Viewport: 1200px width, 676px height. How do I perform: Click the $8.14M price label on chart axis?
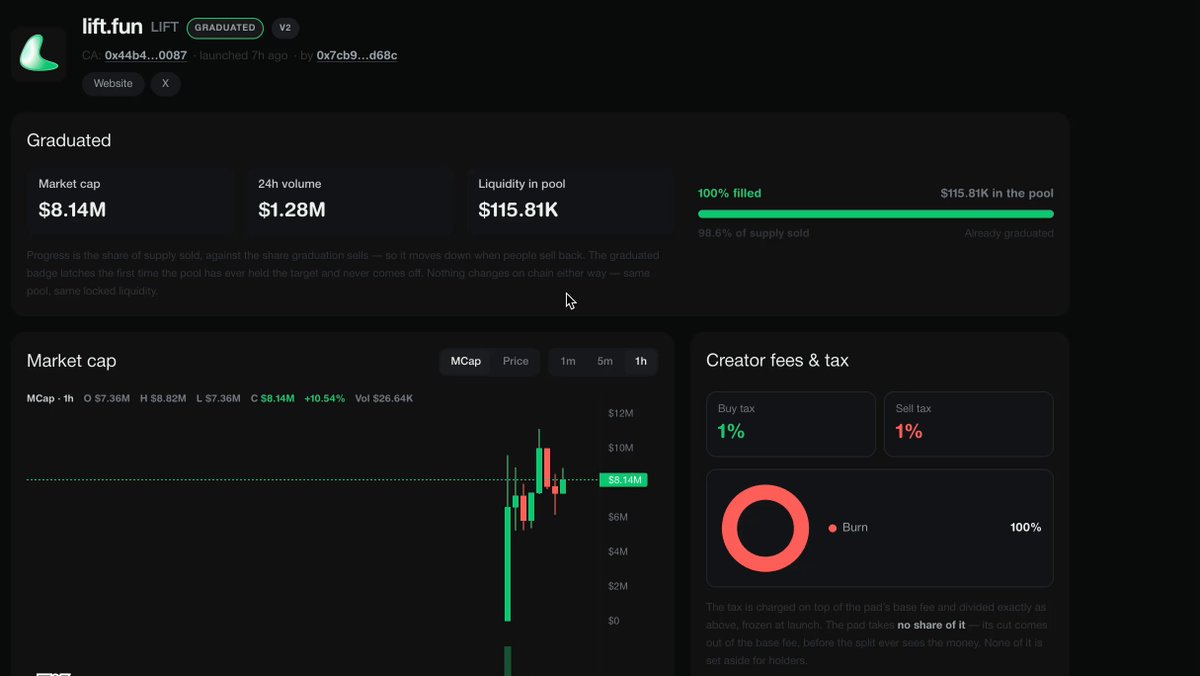[624, 480]
